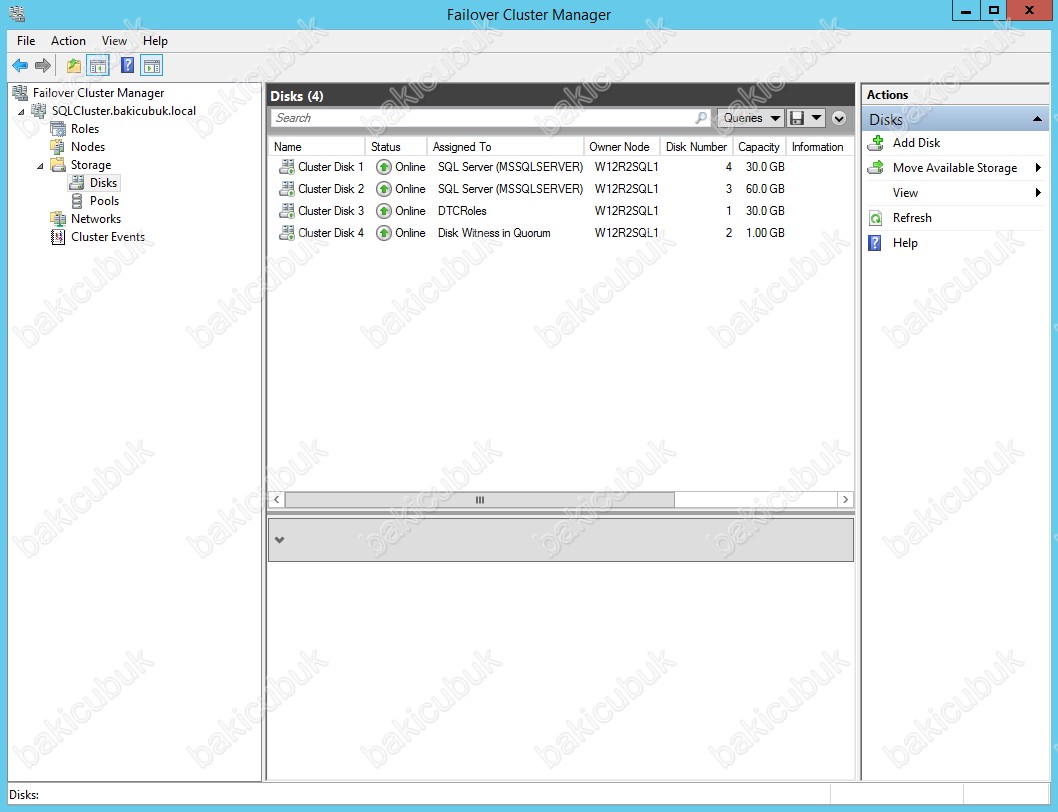Sort by the Name column header
The image size is (1058, 812).
[x=317, y=146]
